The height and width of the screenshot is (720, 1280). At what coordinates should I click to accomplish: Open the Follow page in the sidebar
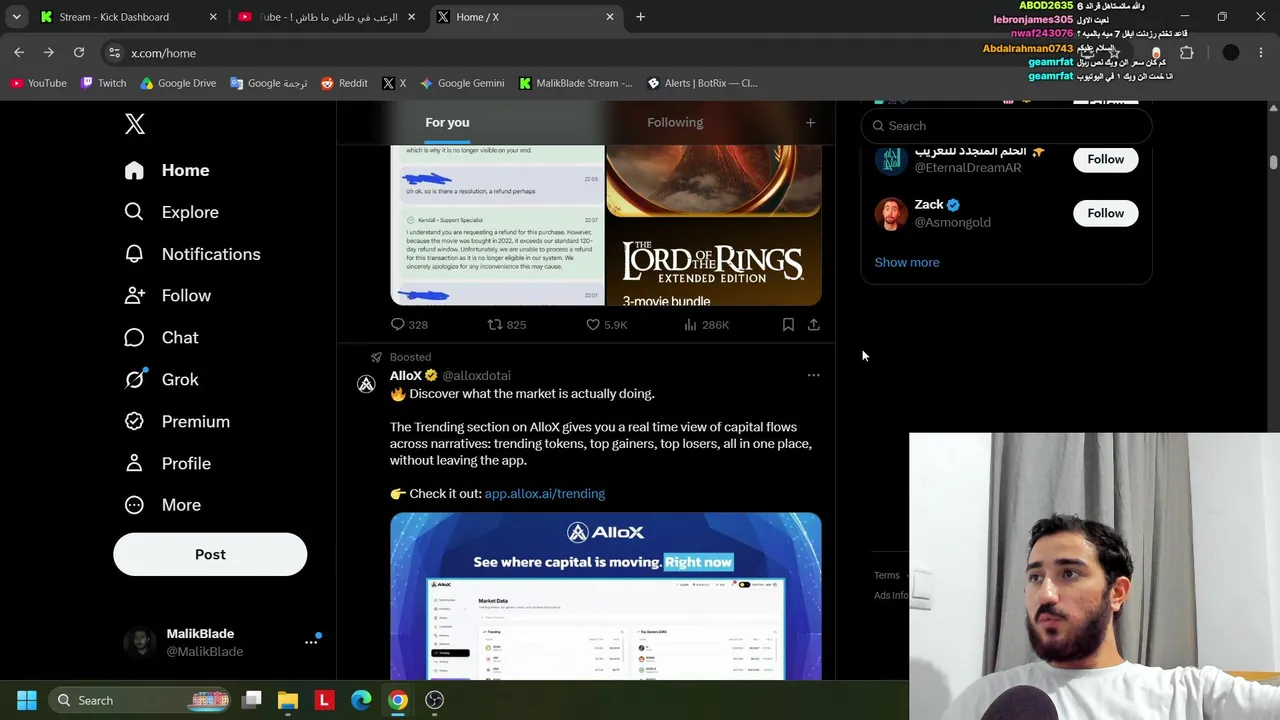click(x=167, y=296)
